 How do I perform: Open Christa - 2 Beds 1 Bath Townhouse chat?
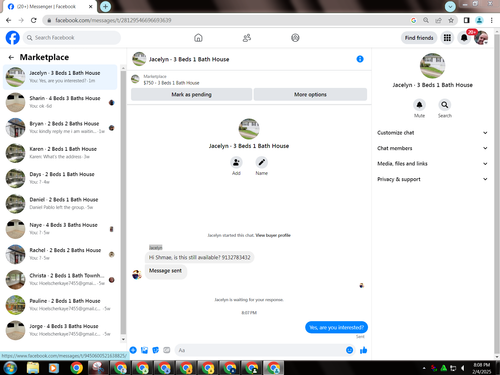pos(60,279)
